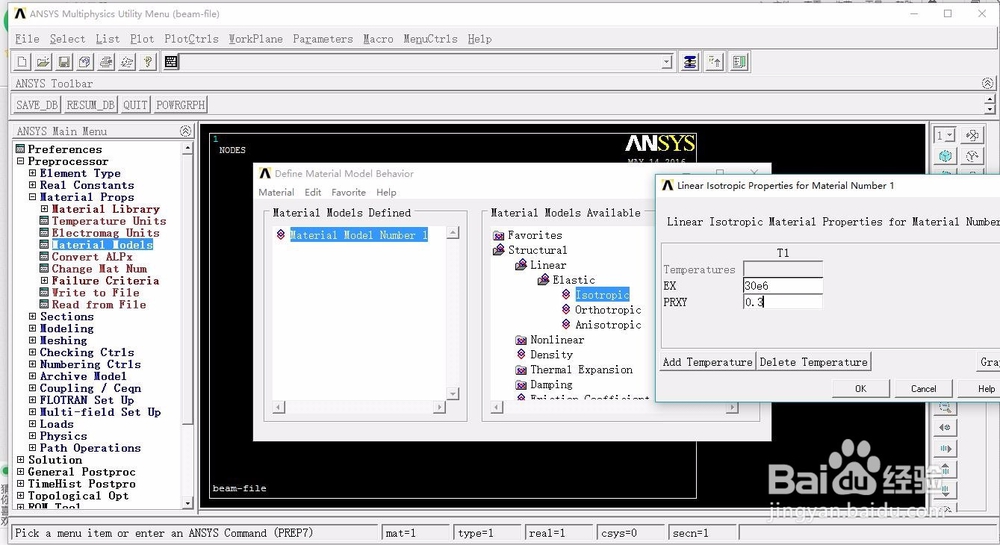The width and height of the screenshot is (1000, 545).
Task: Click the pan model up icon
Action: 945,469
